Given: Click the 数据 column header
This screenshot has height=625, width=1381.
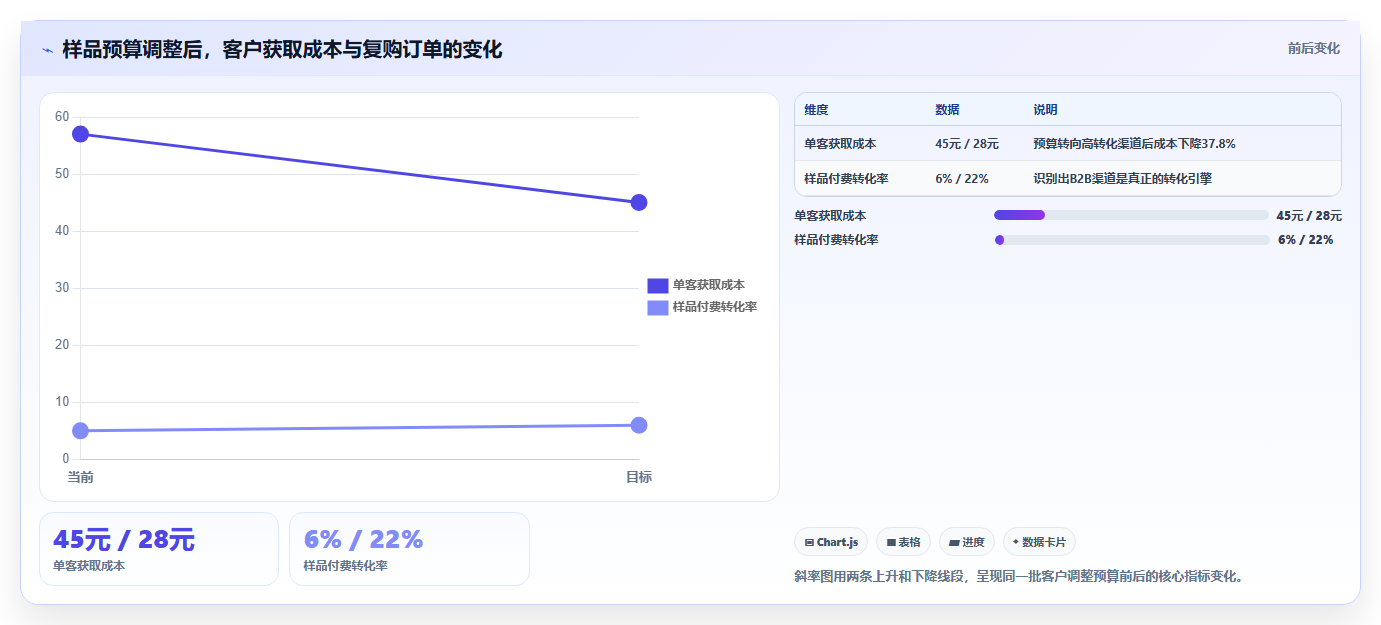Looking at the screenshot, I should coord(947,110).
